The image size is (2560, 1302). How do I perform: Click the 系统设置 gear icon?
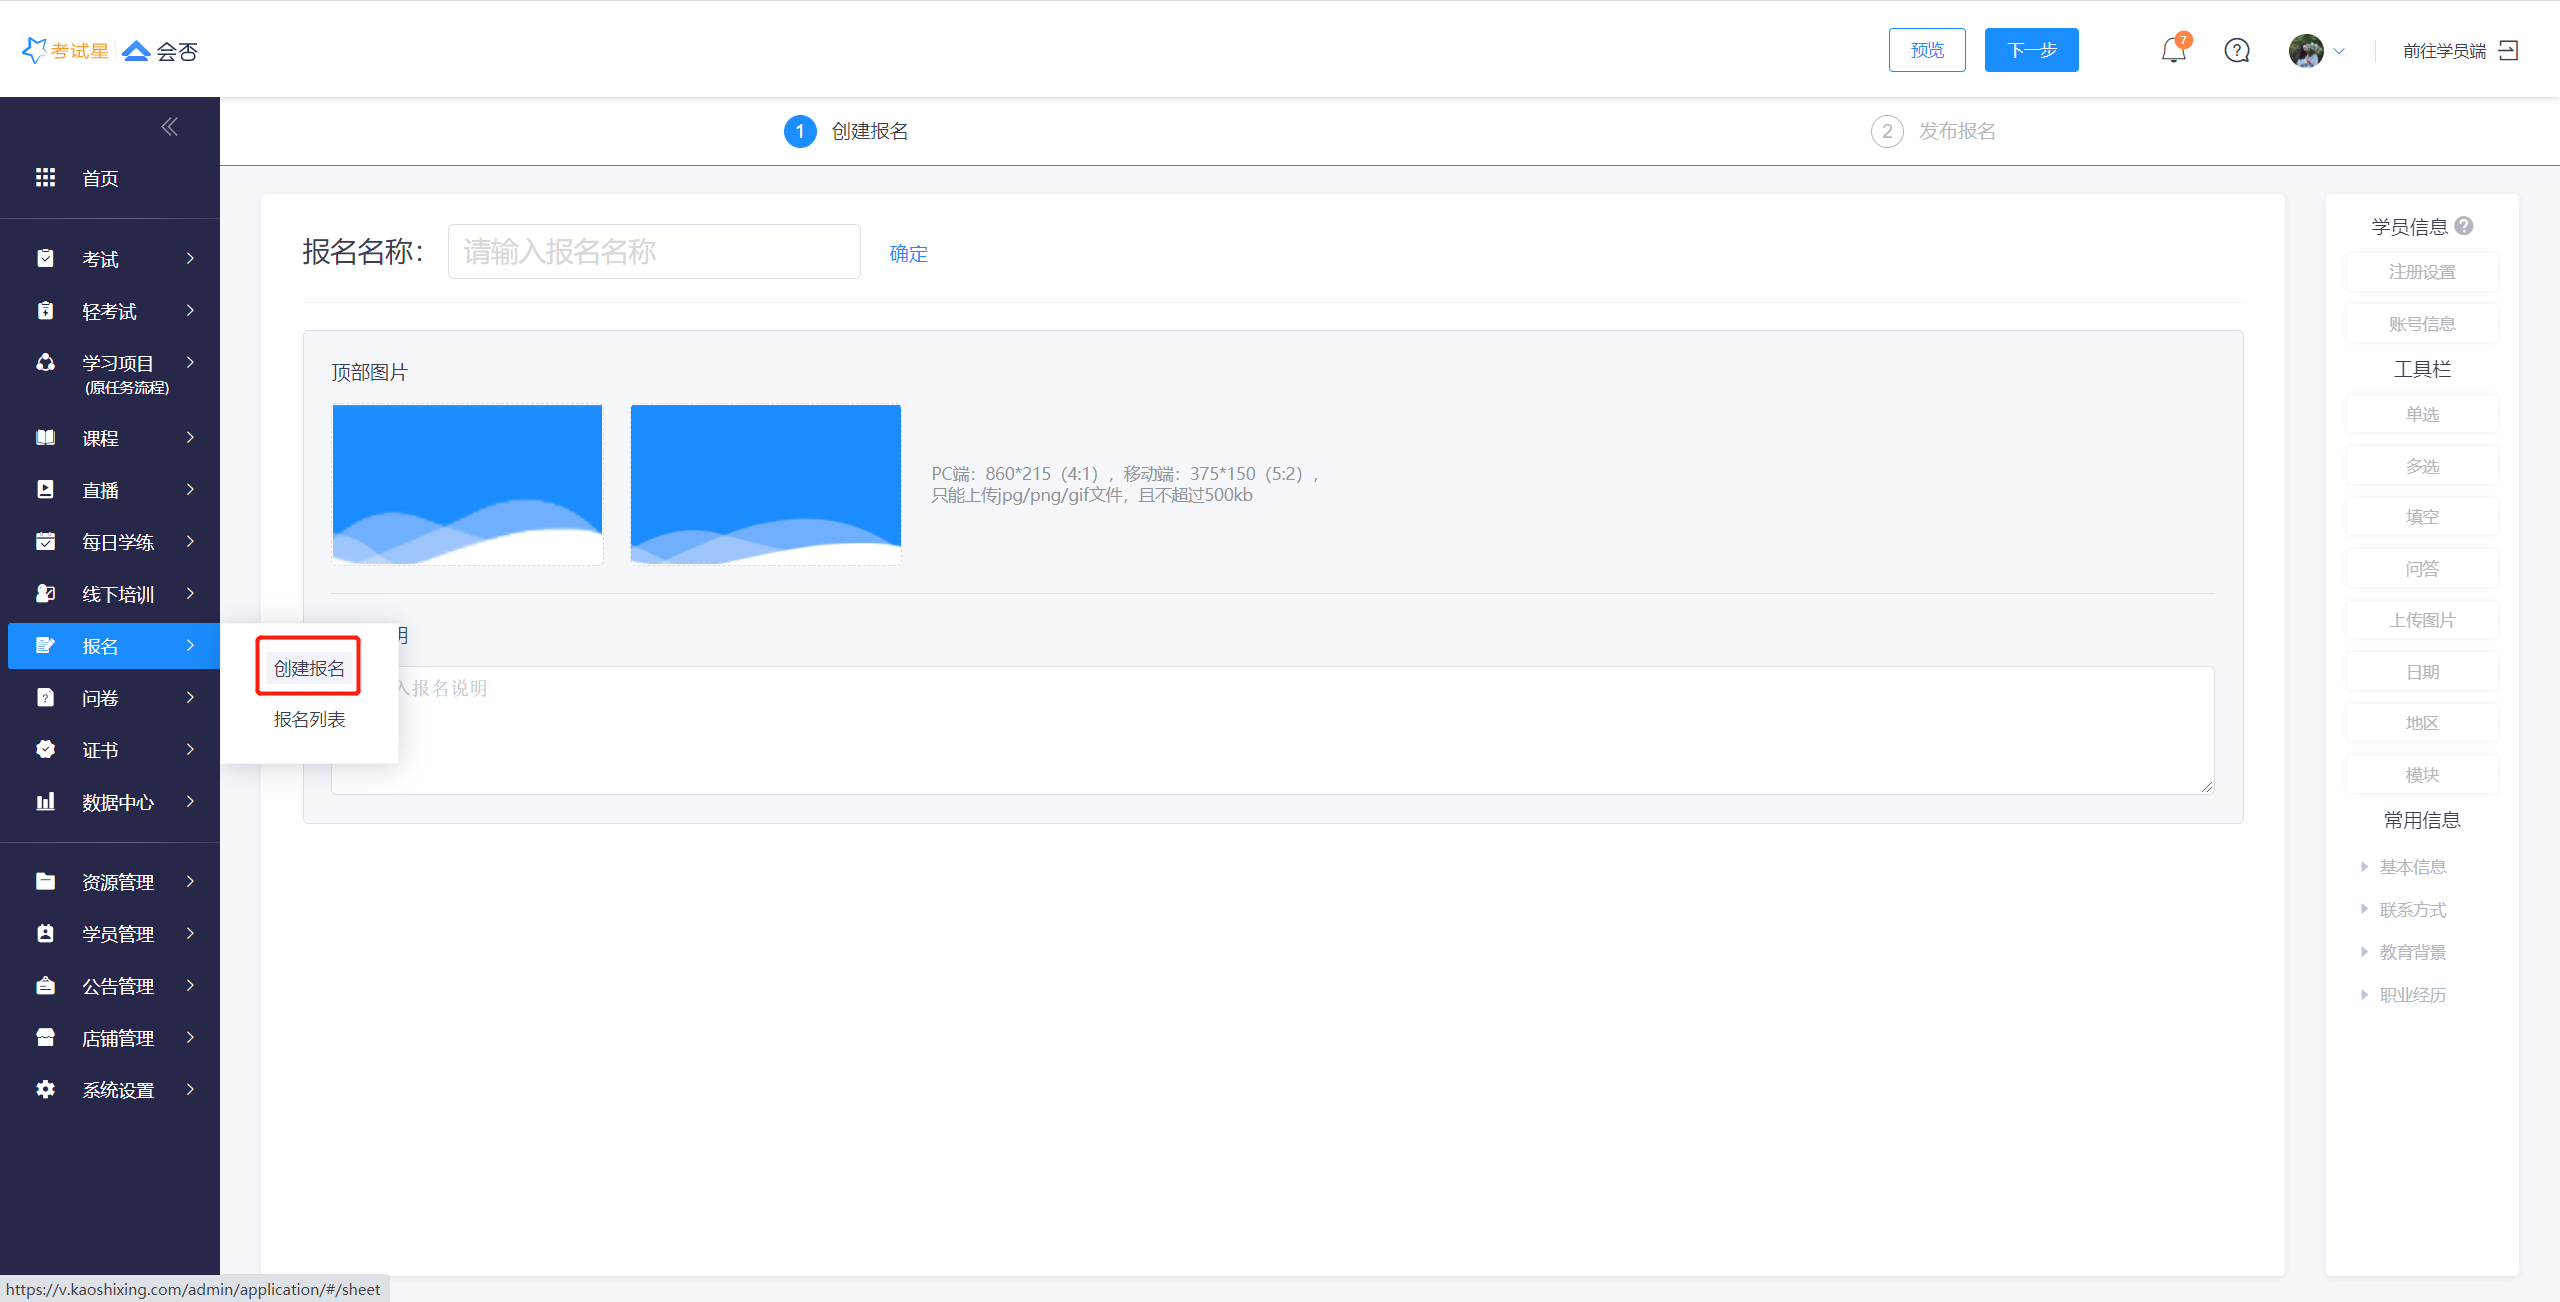click(x=45, y=1089)
